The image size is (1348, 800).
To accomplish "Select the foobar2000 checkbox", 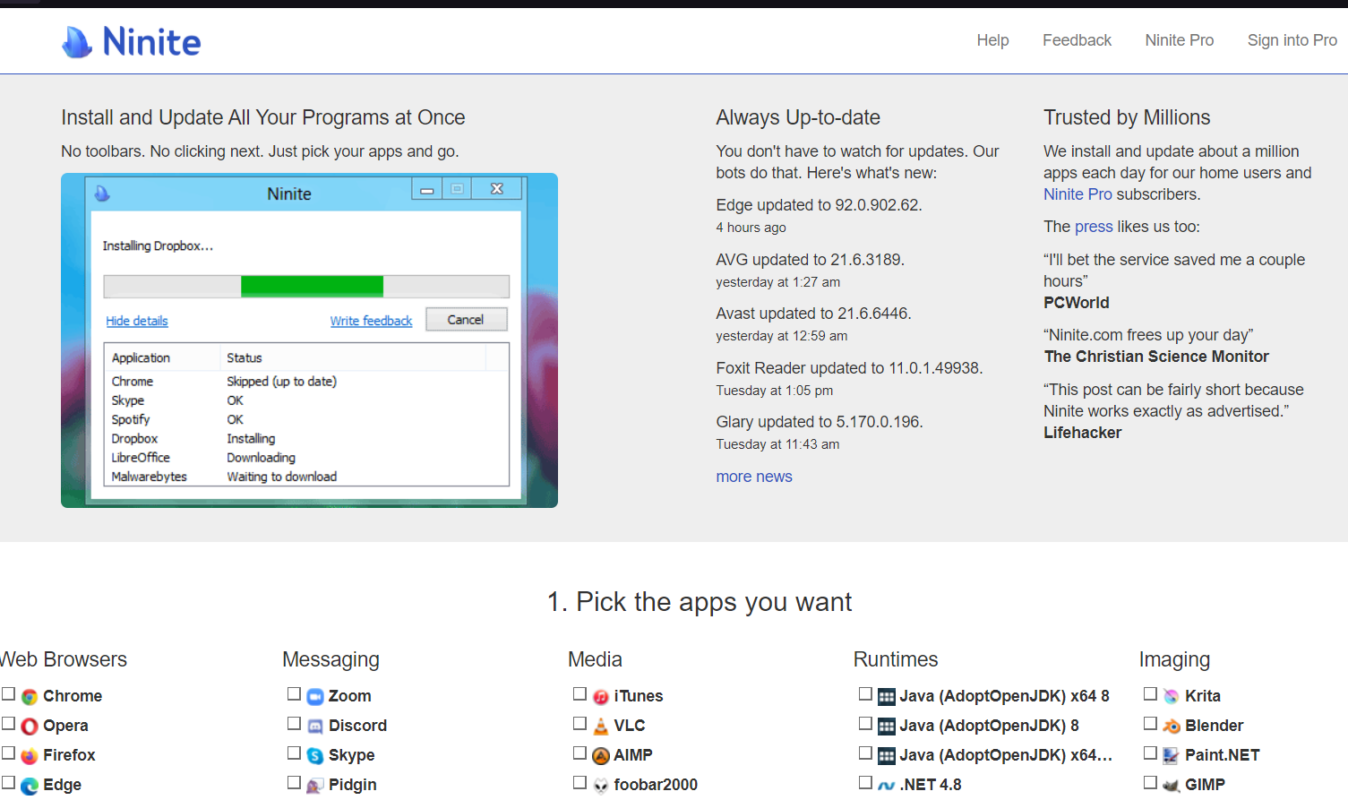I will [580, 783].
